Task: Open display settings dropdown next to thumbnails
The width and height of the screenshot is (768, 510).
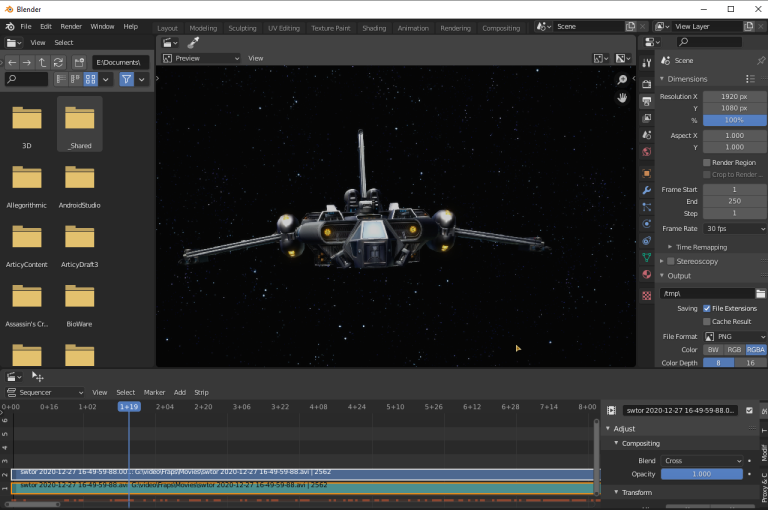Action: click(x=105, y=79)
